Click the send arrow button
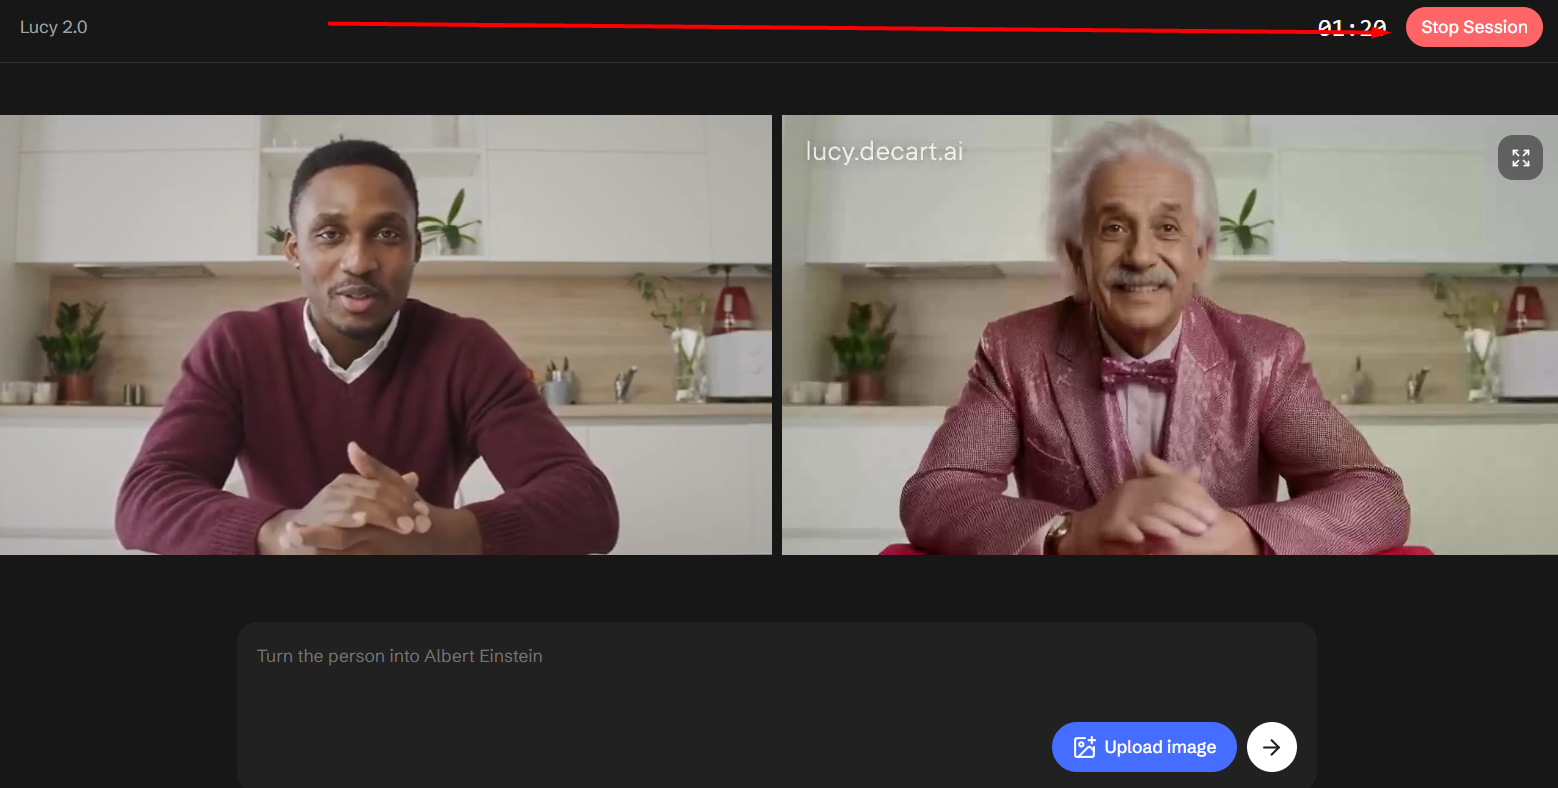The image size is (1558, 788). click(1271, 747)
